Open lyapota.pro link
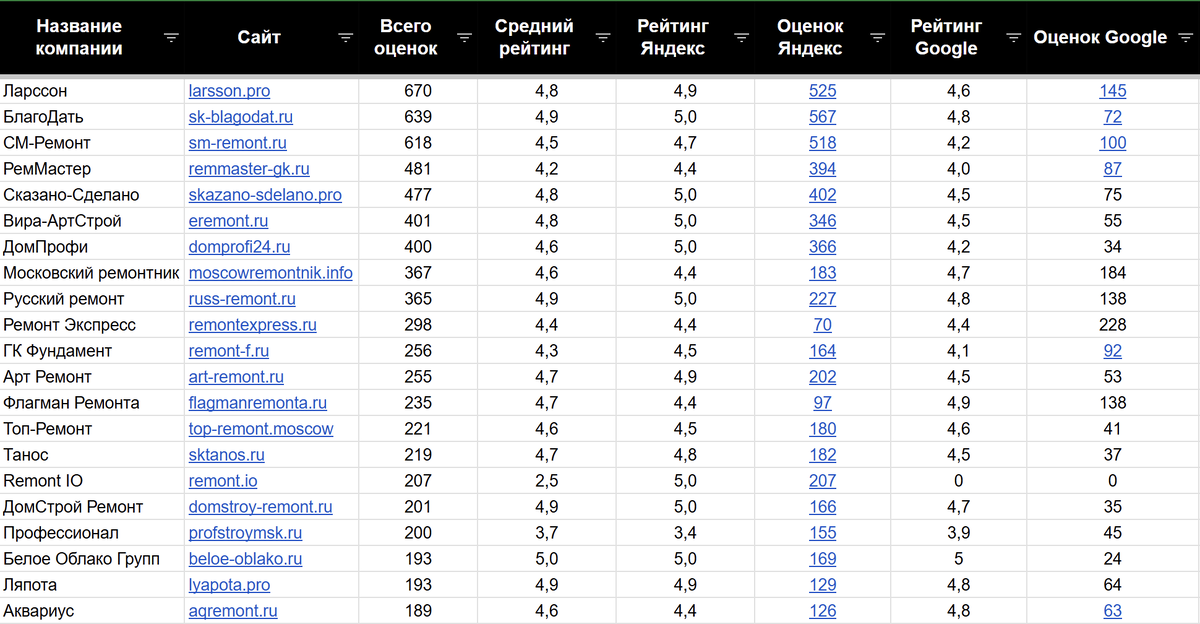Viewport: 1200px width, 624px height. [229, 585]
